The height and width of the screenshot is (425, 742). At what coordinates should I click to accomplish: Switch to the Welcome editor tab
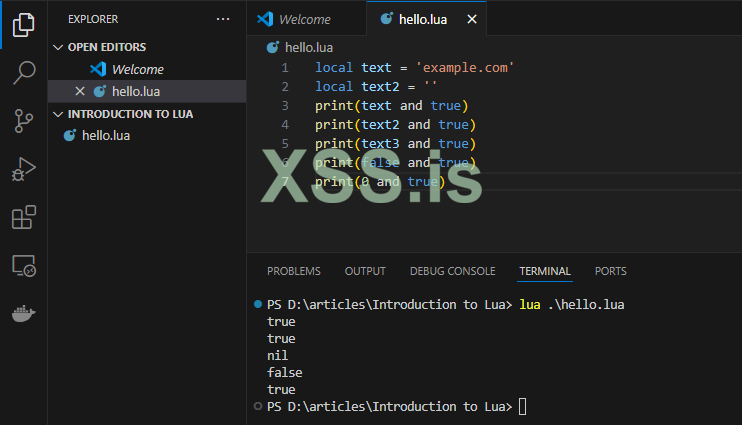tap(304, 19)
